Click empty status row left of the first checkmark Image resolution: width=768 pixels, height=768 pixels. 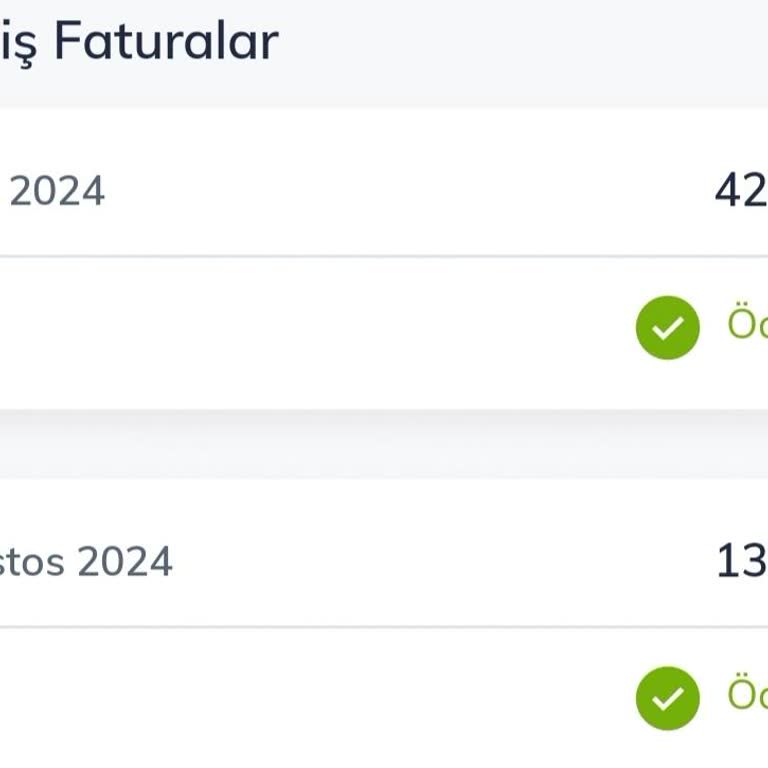(300, 330)
